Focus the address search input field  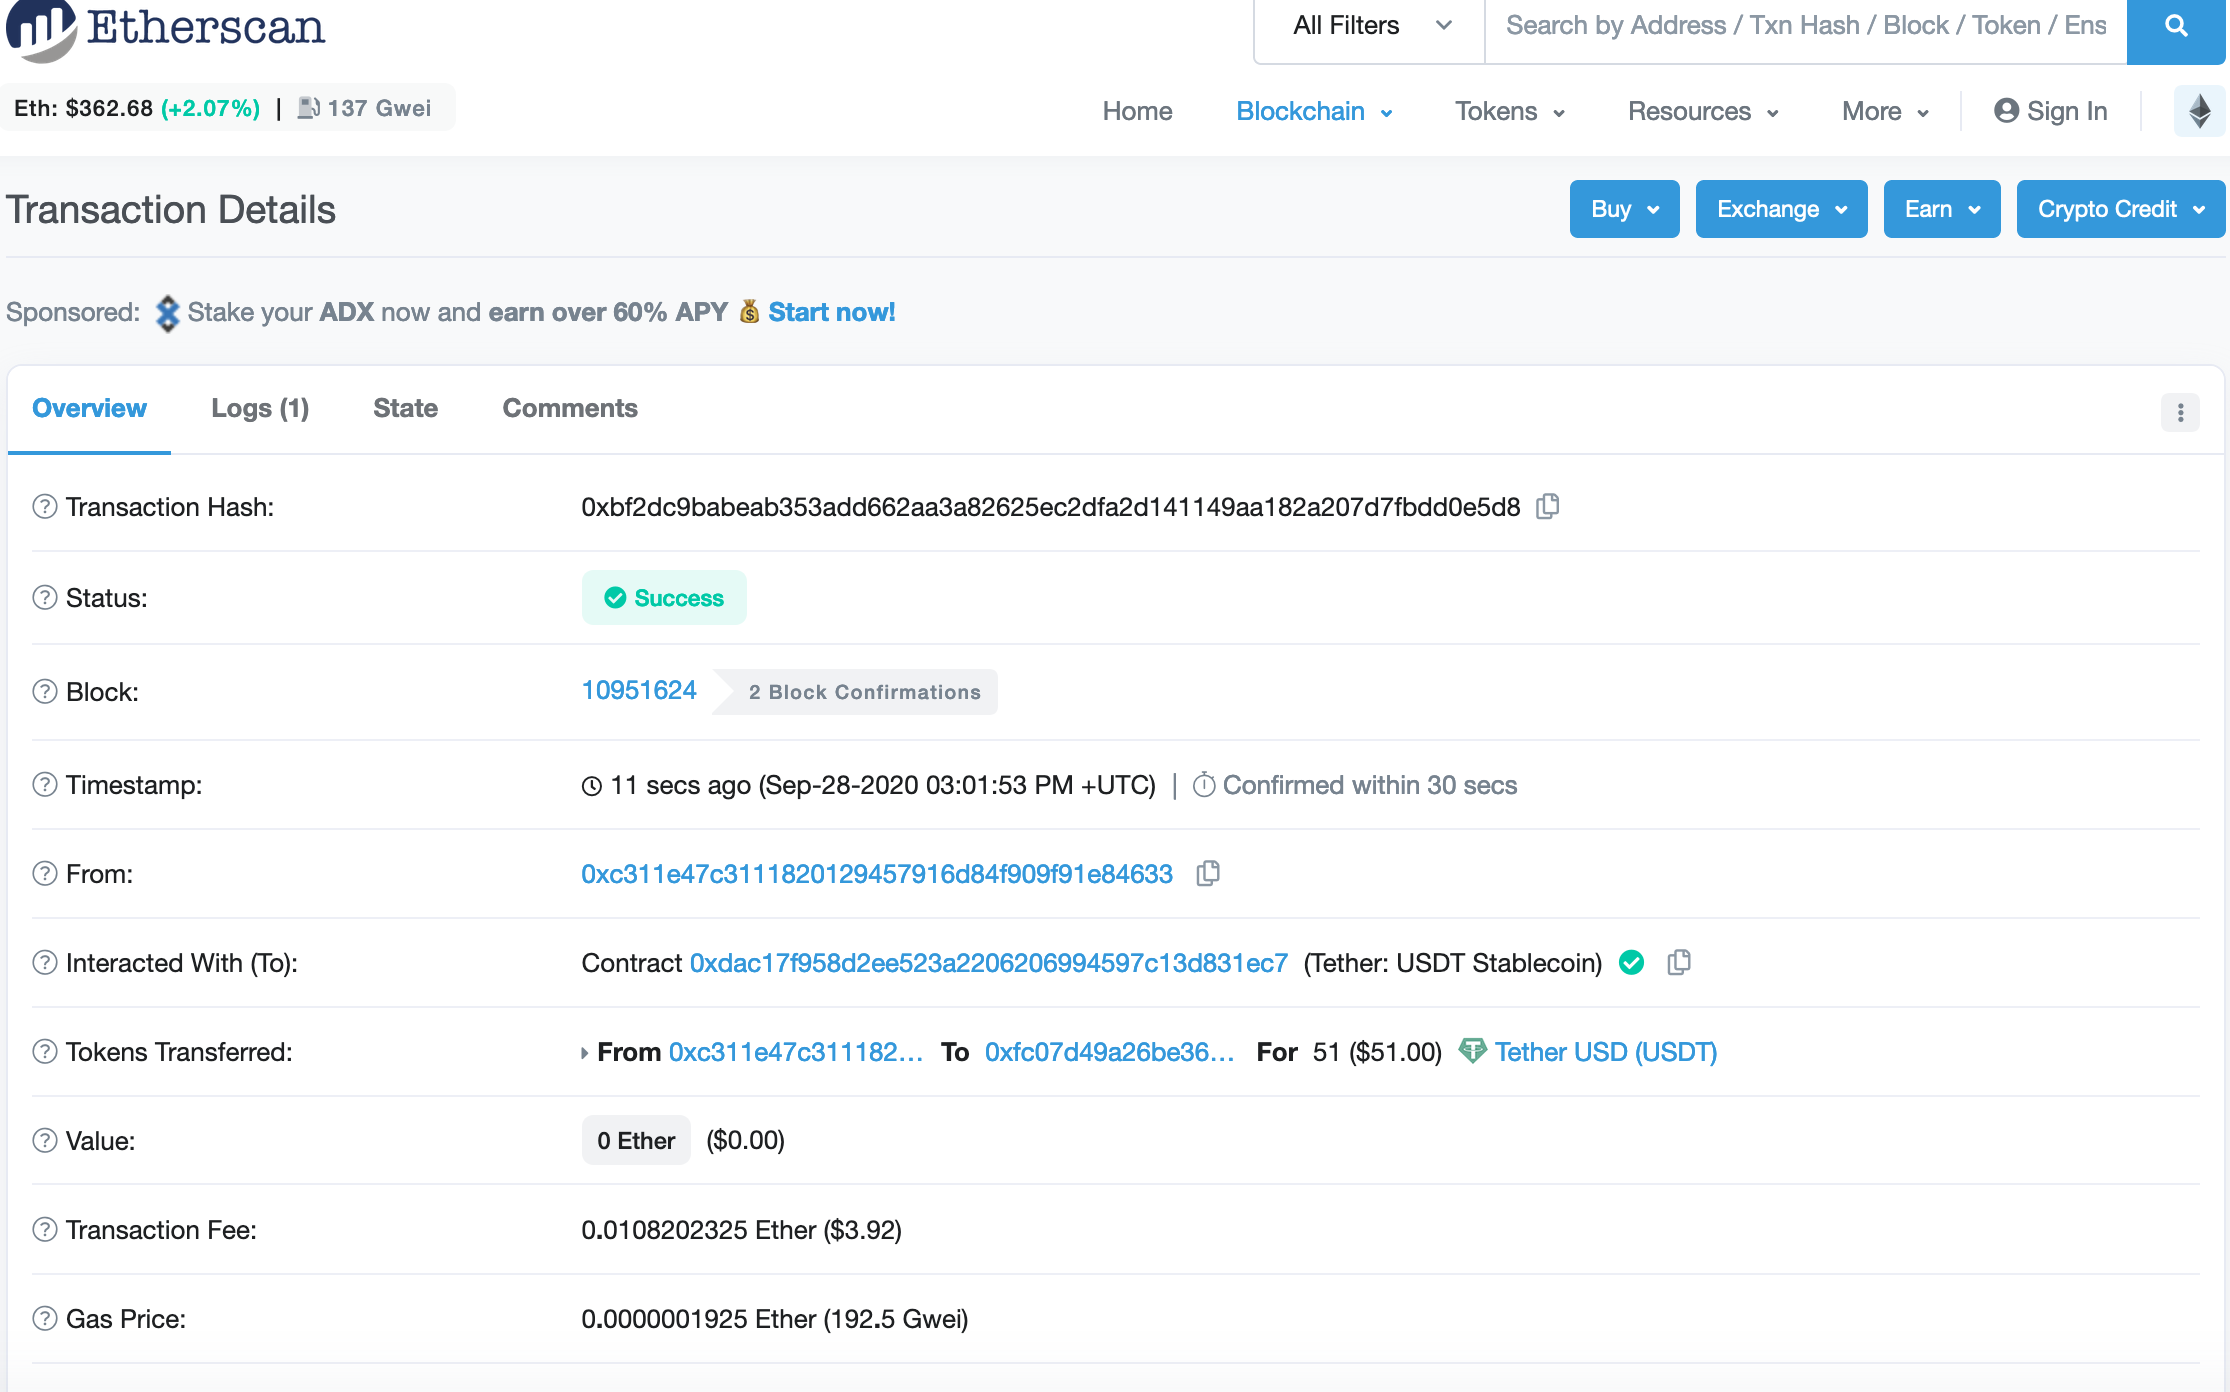tap(1805, 27)
